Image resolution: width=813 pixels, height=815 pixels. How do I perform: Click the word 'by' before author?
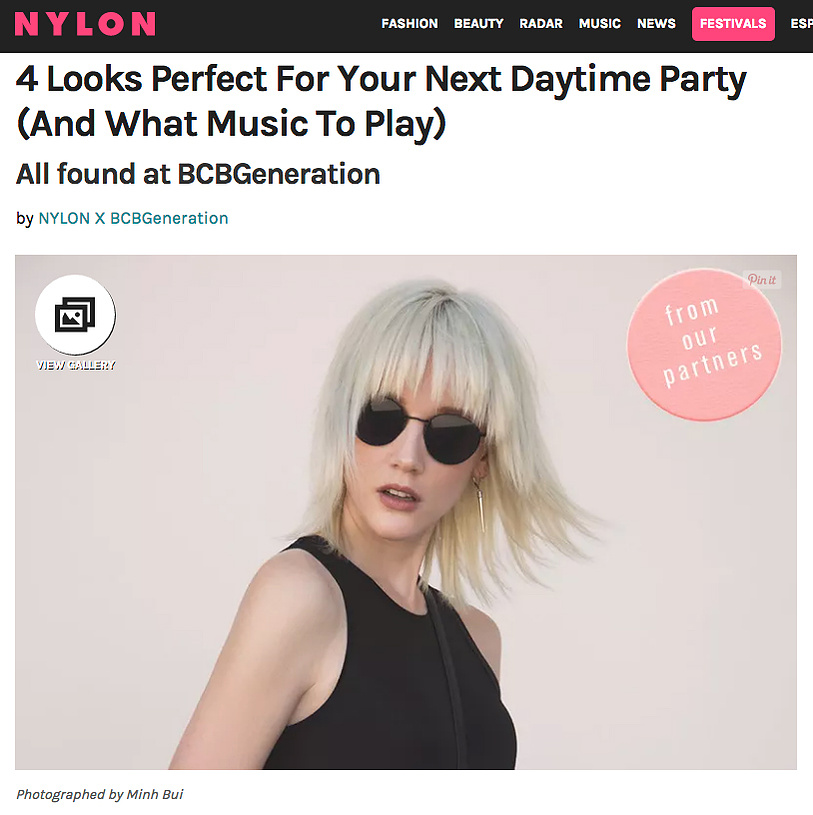pyautogui.click(x=24, y=218)
